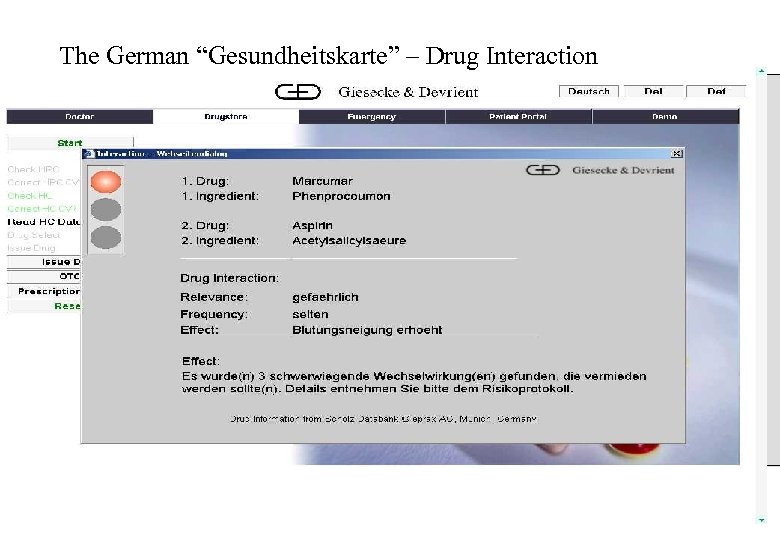Click the scrollbar up arrow

click(x=761, y=72)
